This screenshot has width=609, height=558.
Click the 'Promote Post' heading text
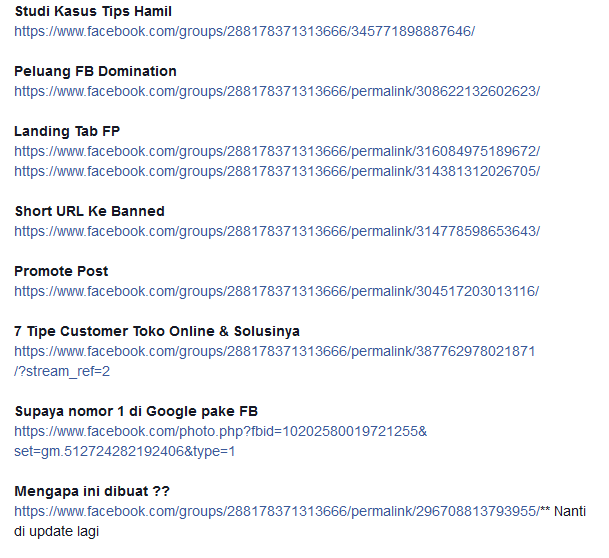pos(61,271)
